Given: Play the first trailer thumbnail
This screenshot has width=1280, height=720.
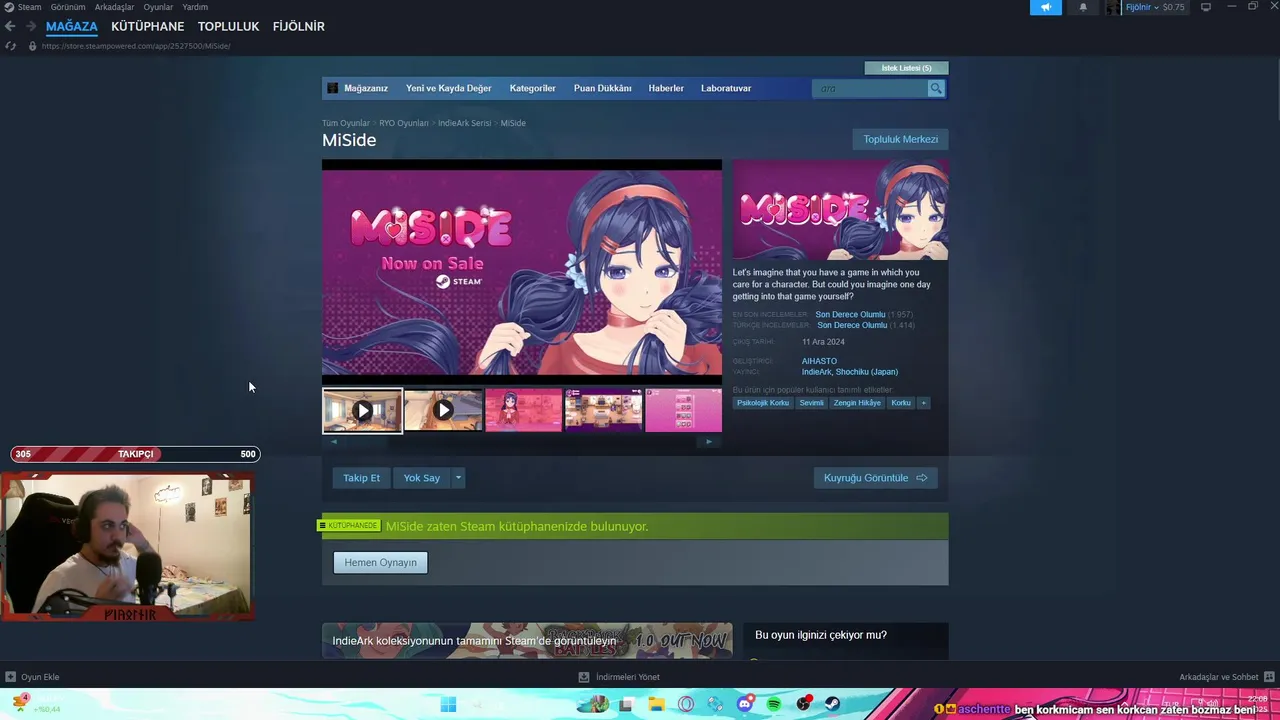Looking at the screenshot, I should [x=362, y=410].
